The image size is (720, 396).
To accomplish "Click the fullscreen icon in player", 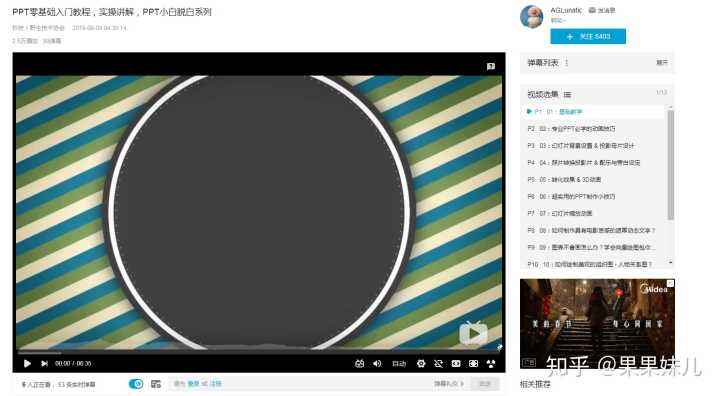I will (491, 363).
